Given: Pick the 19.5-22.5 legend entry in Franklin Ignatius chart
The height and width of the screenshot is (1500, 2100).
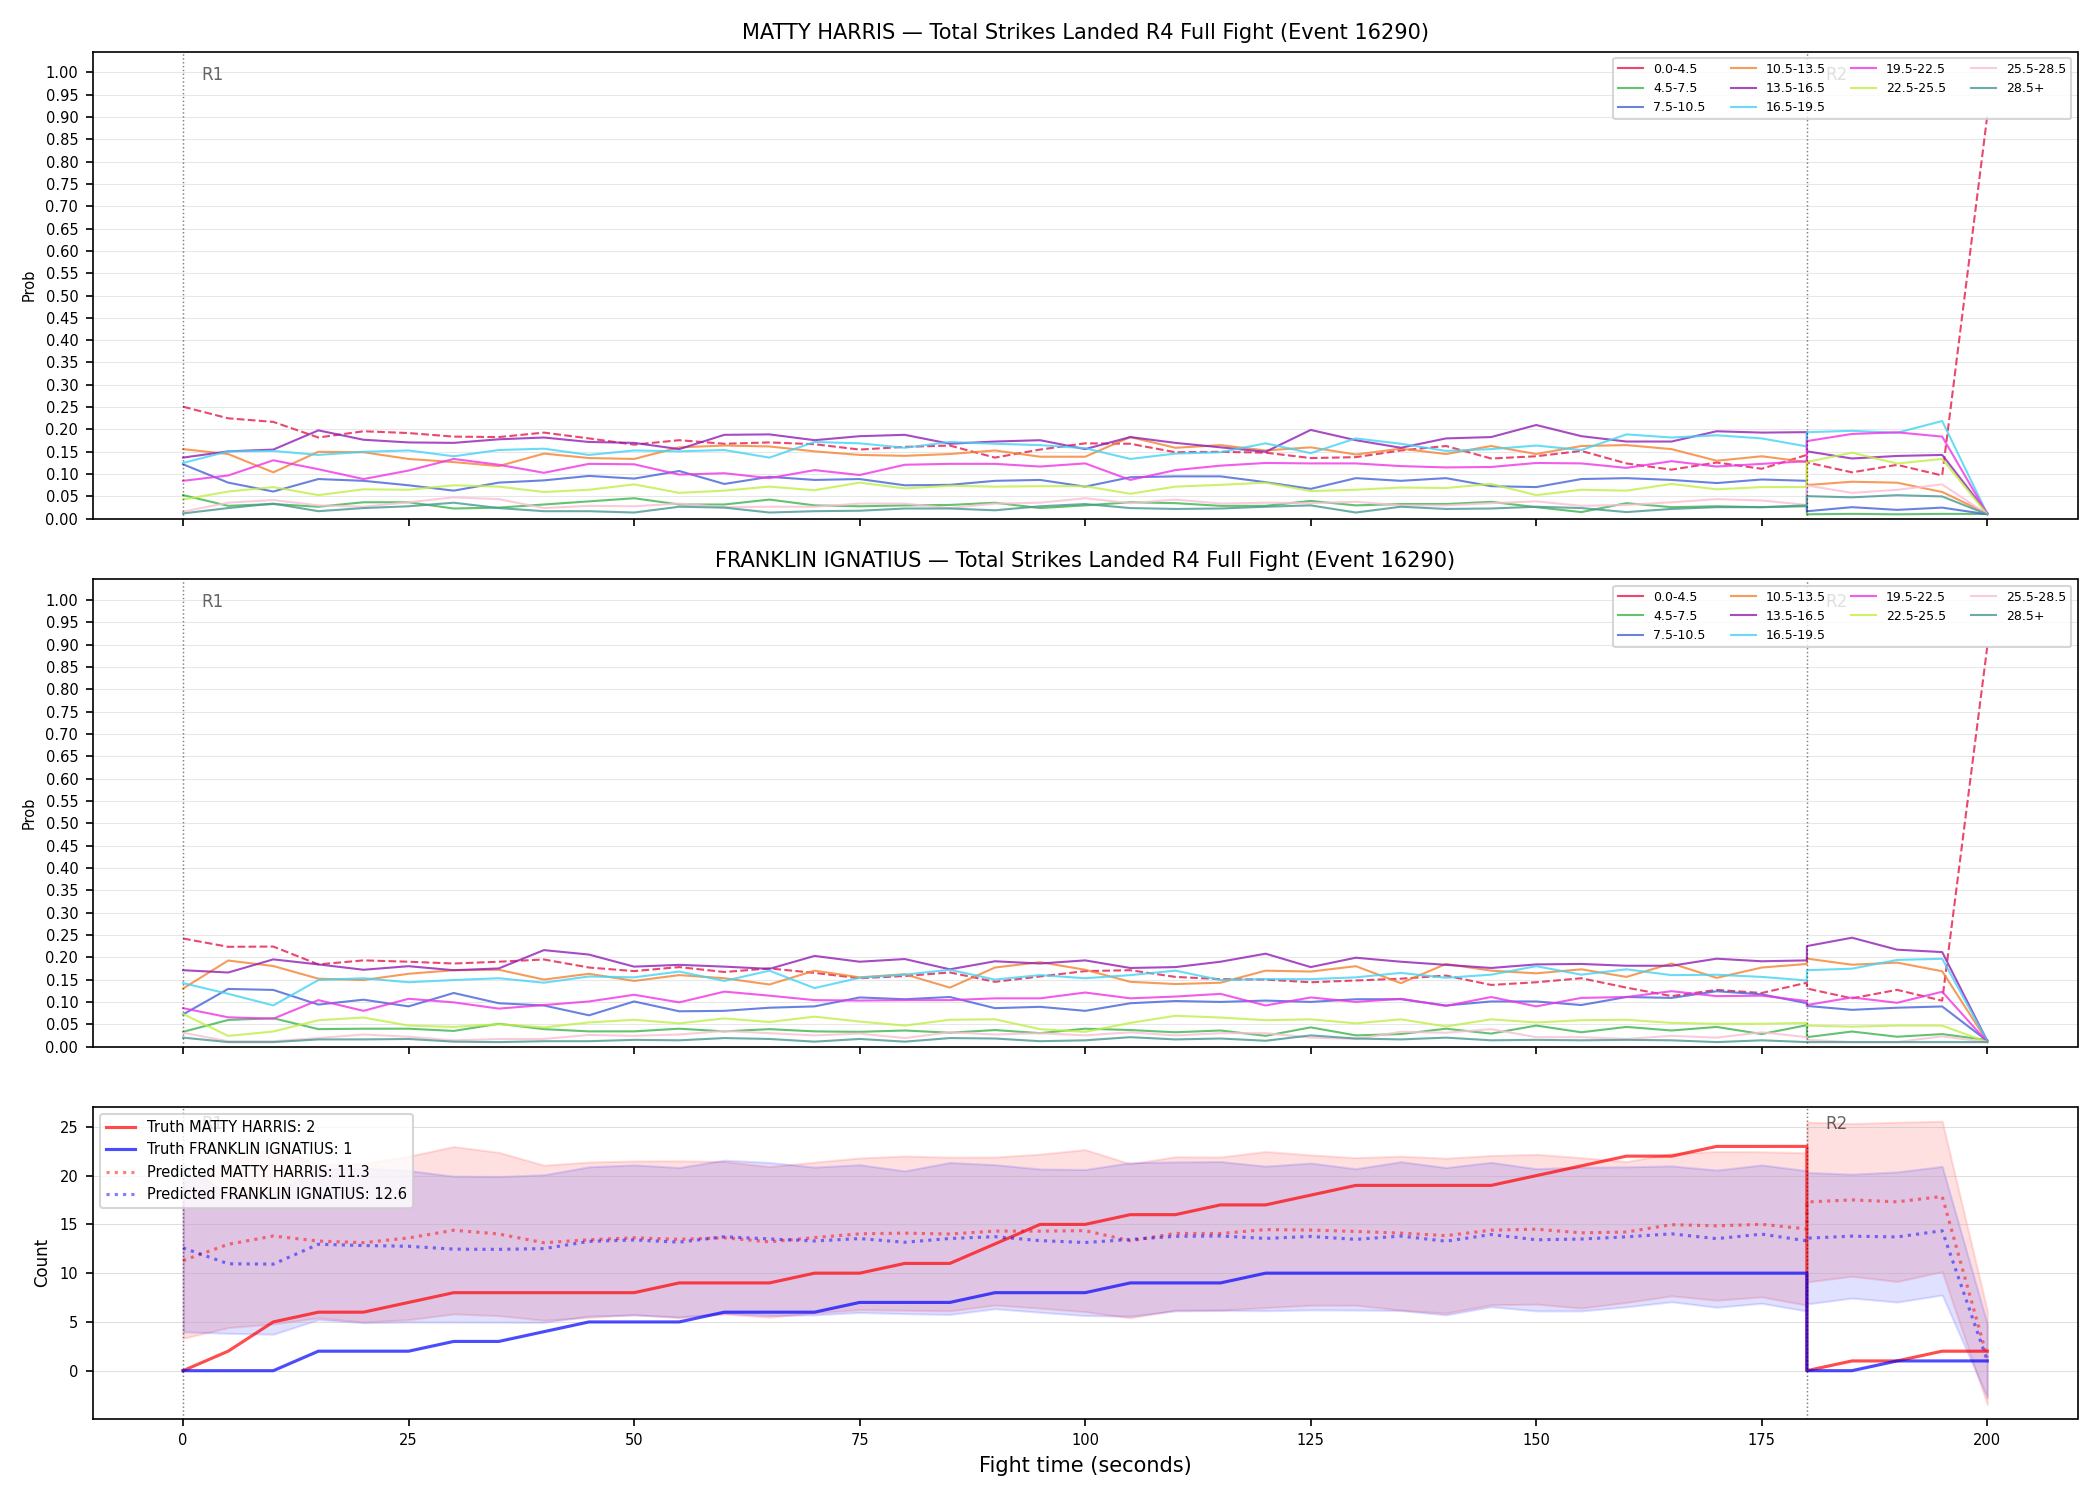Looking at the screenshot, I should (1898, 597).
